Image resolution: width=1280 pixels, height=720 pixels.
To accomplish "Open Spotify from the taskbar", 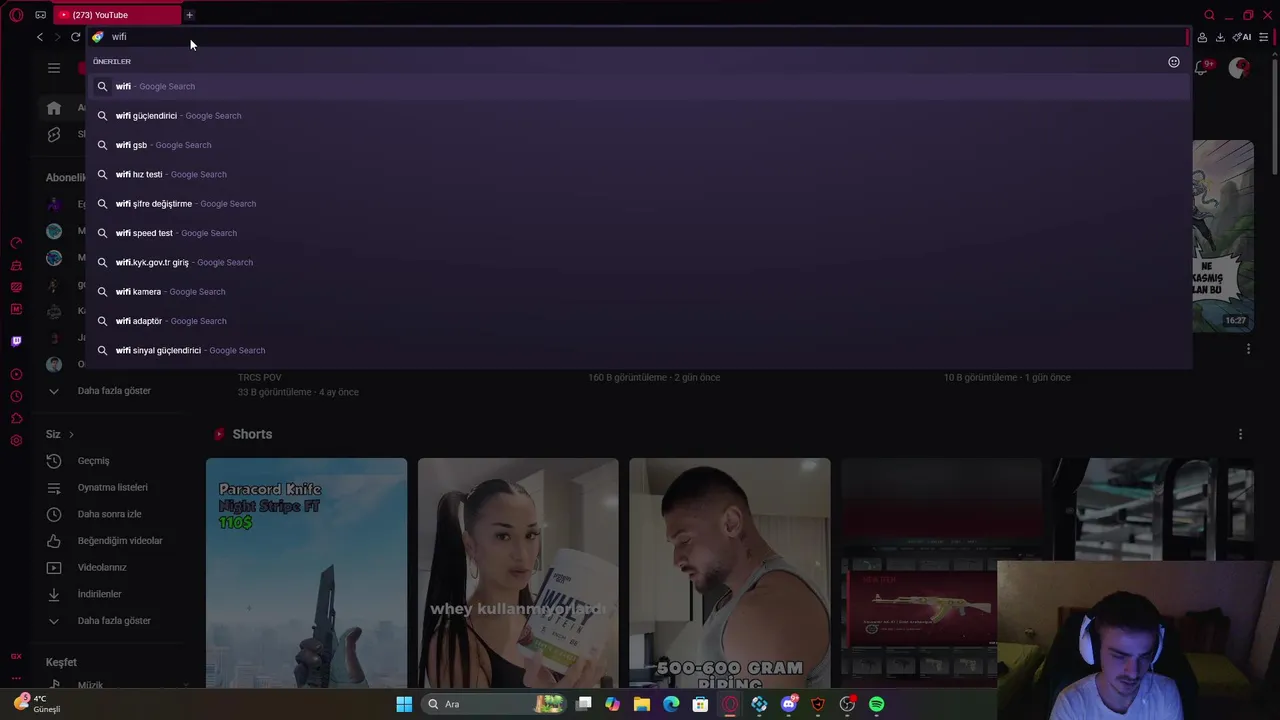I will [x=877, y=704].
